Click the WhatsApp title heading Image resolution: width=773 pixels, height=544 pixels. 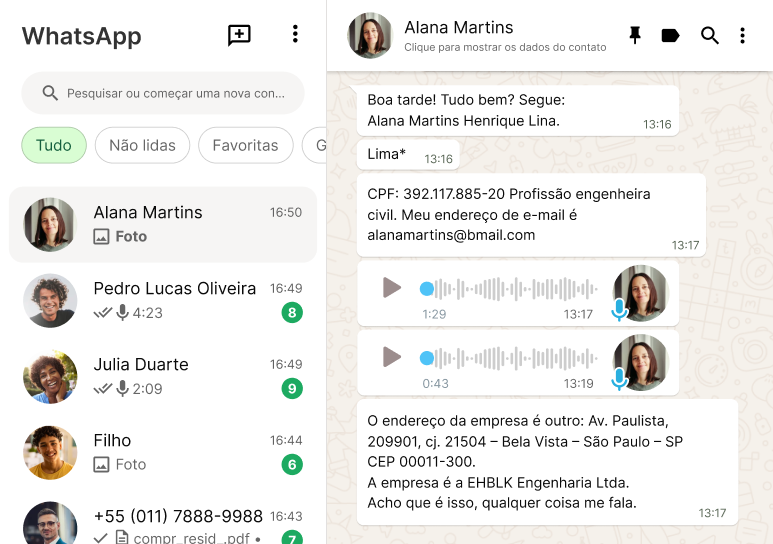coord(81,36)
